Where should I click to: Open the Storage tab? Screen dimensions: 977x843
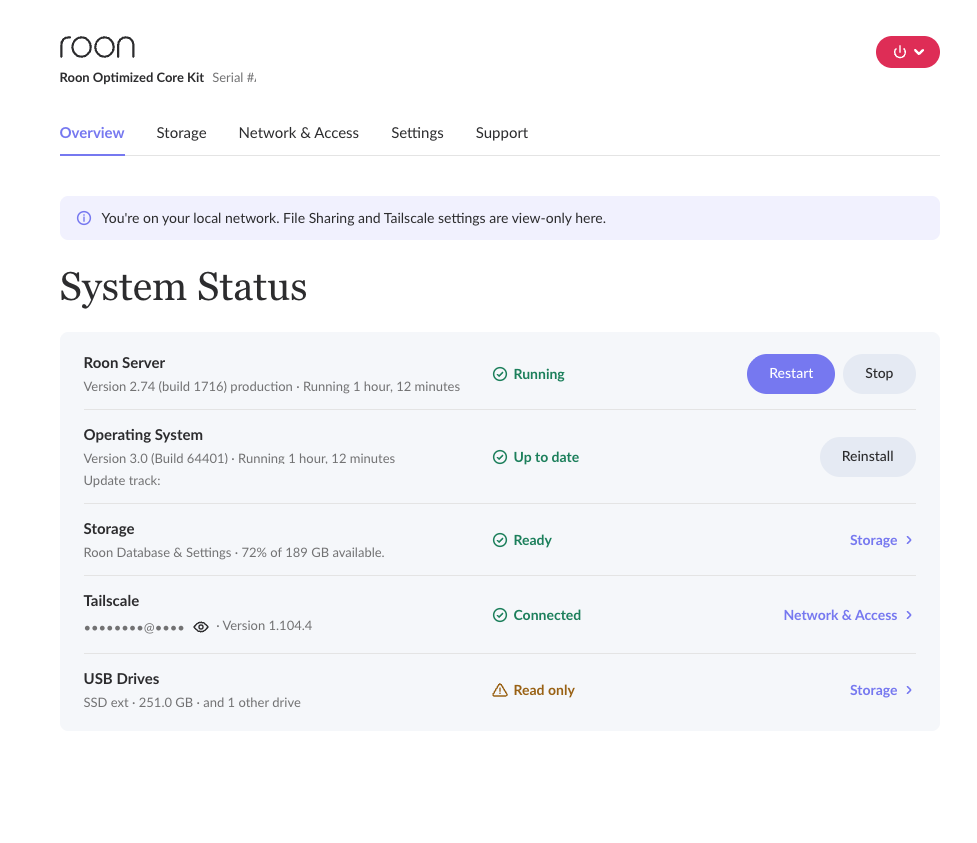point(181,133)
